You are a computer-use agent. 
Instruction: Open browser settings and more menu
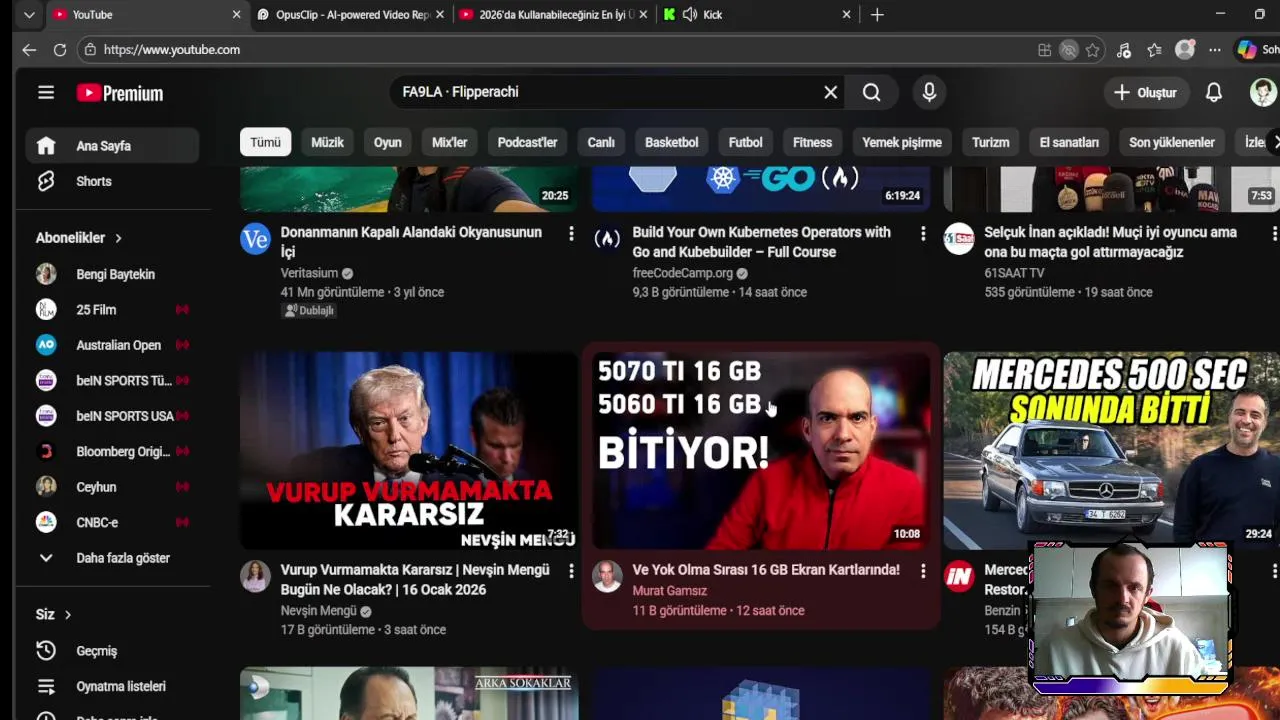(1215, 49)
